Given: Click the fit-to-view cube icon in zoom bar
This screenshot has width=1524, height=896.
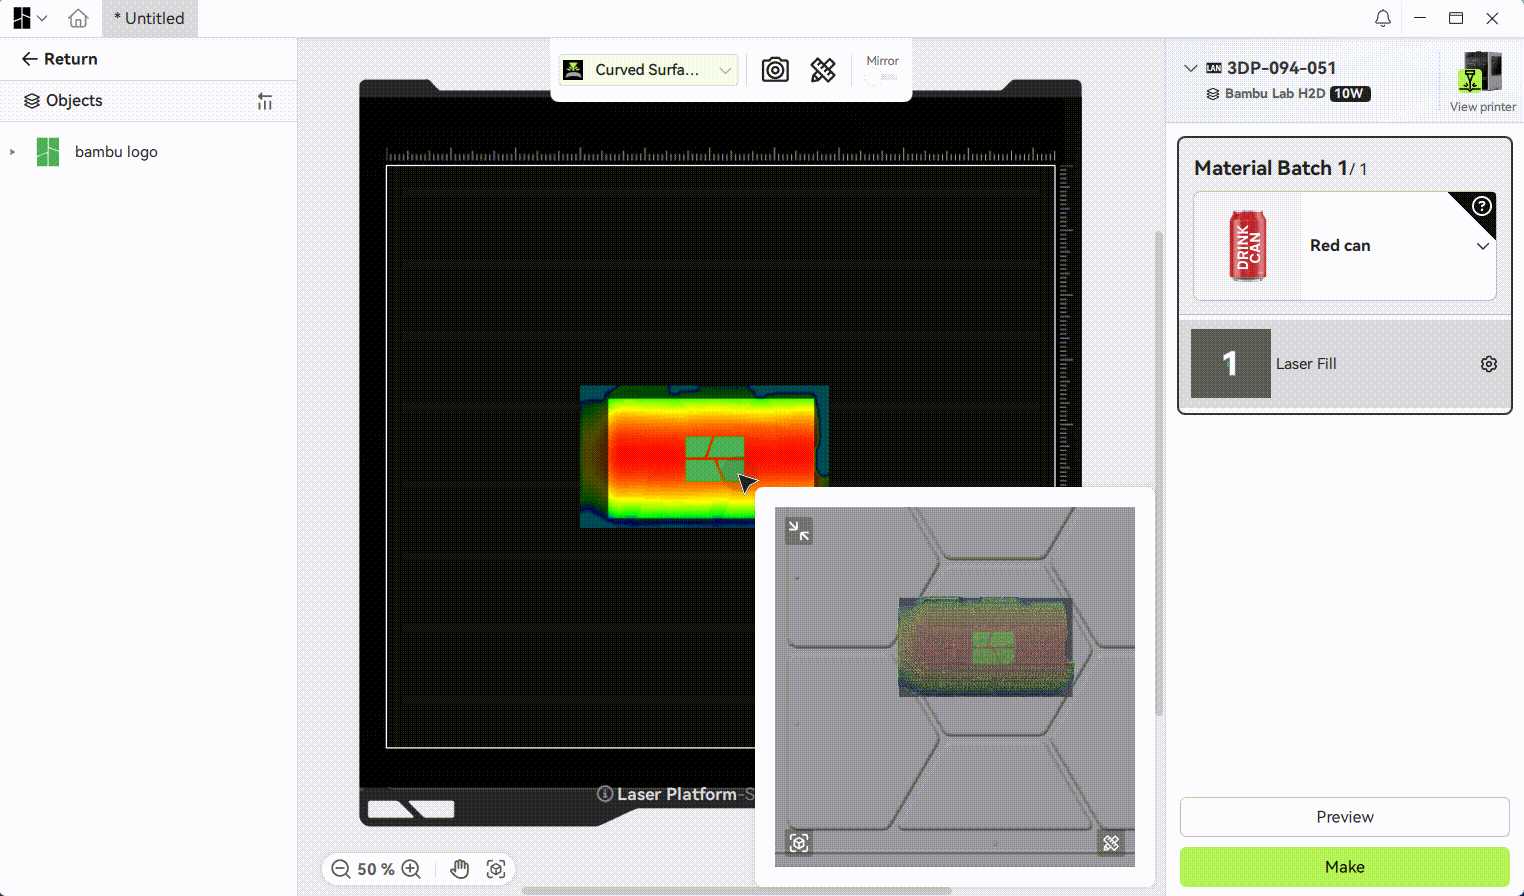Looking at the screenshot, I should [x=496, y=869].
